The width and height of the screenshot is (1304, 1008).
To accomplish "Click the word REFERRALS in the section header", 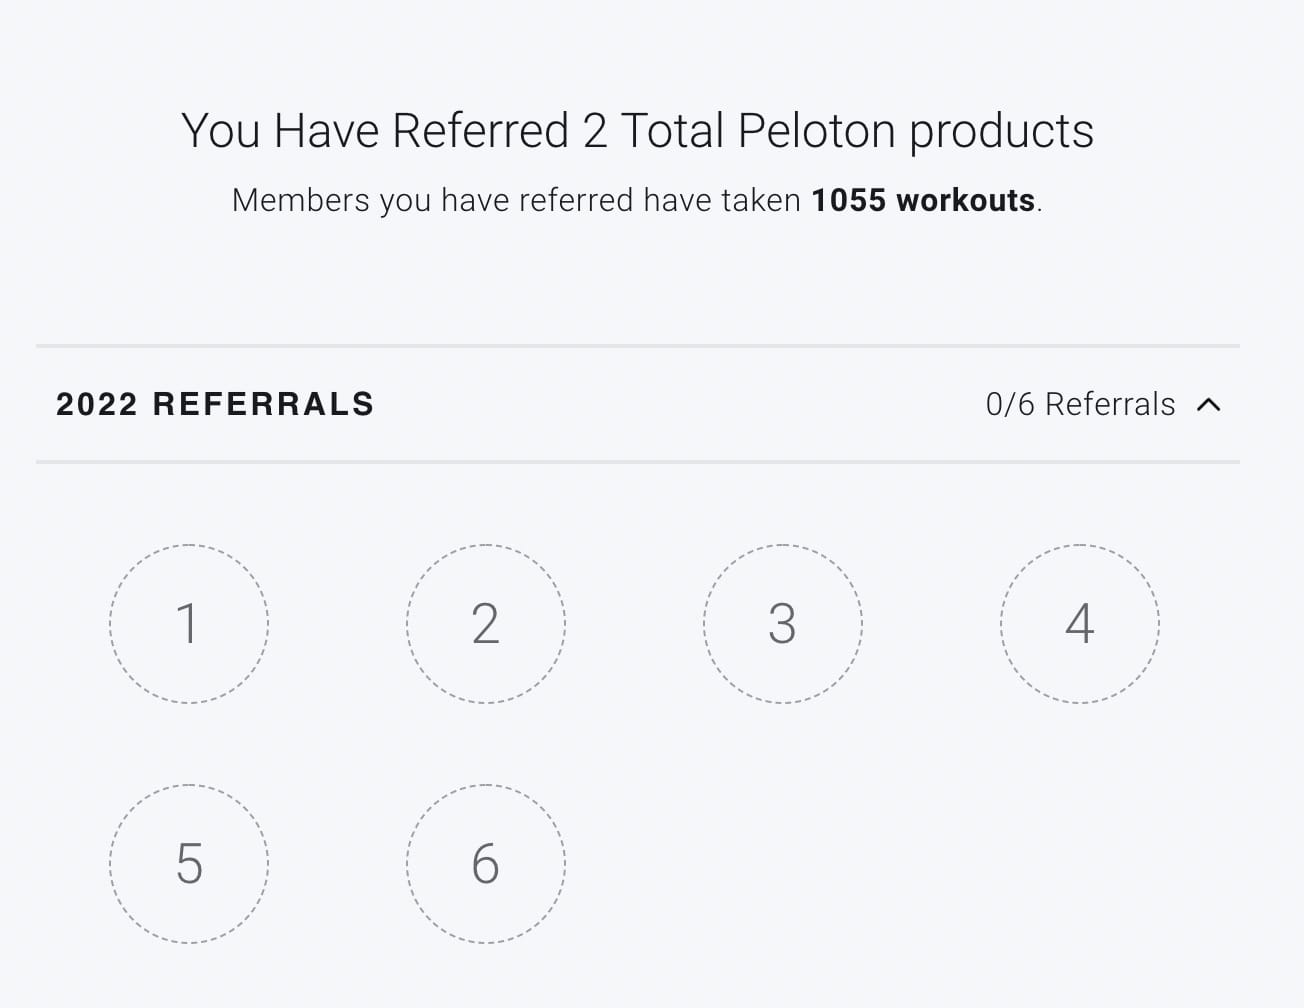I will pyautogui.click(x=263, y=404).
